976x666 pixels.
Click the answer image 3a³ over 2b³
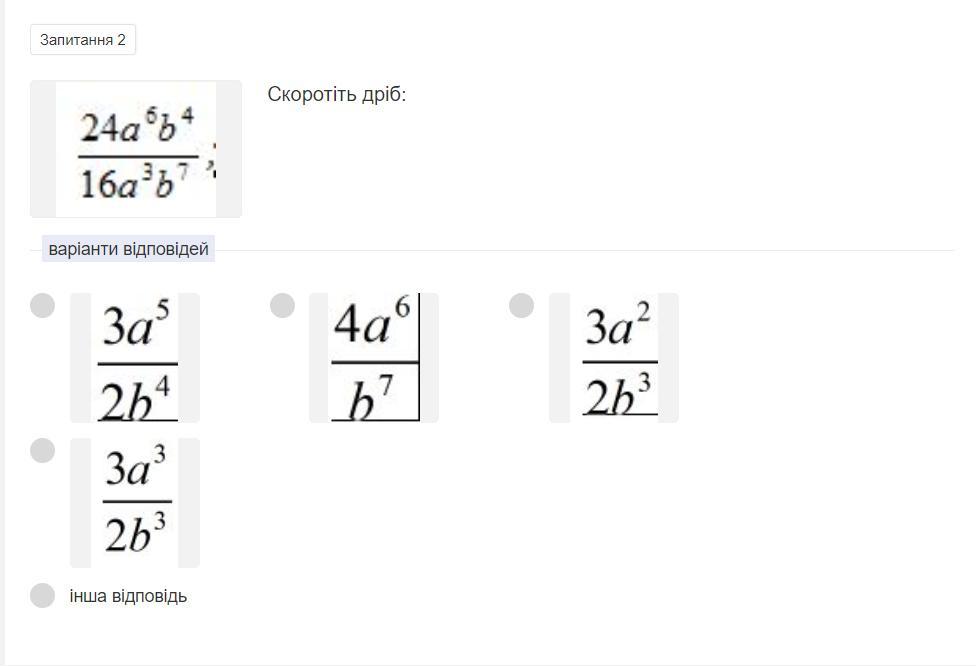coord(135,503)
